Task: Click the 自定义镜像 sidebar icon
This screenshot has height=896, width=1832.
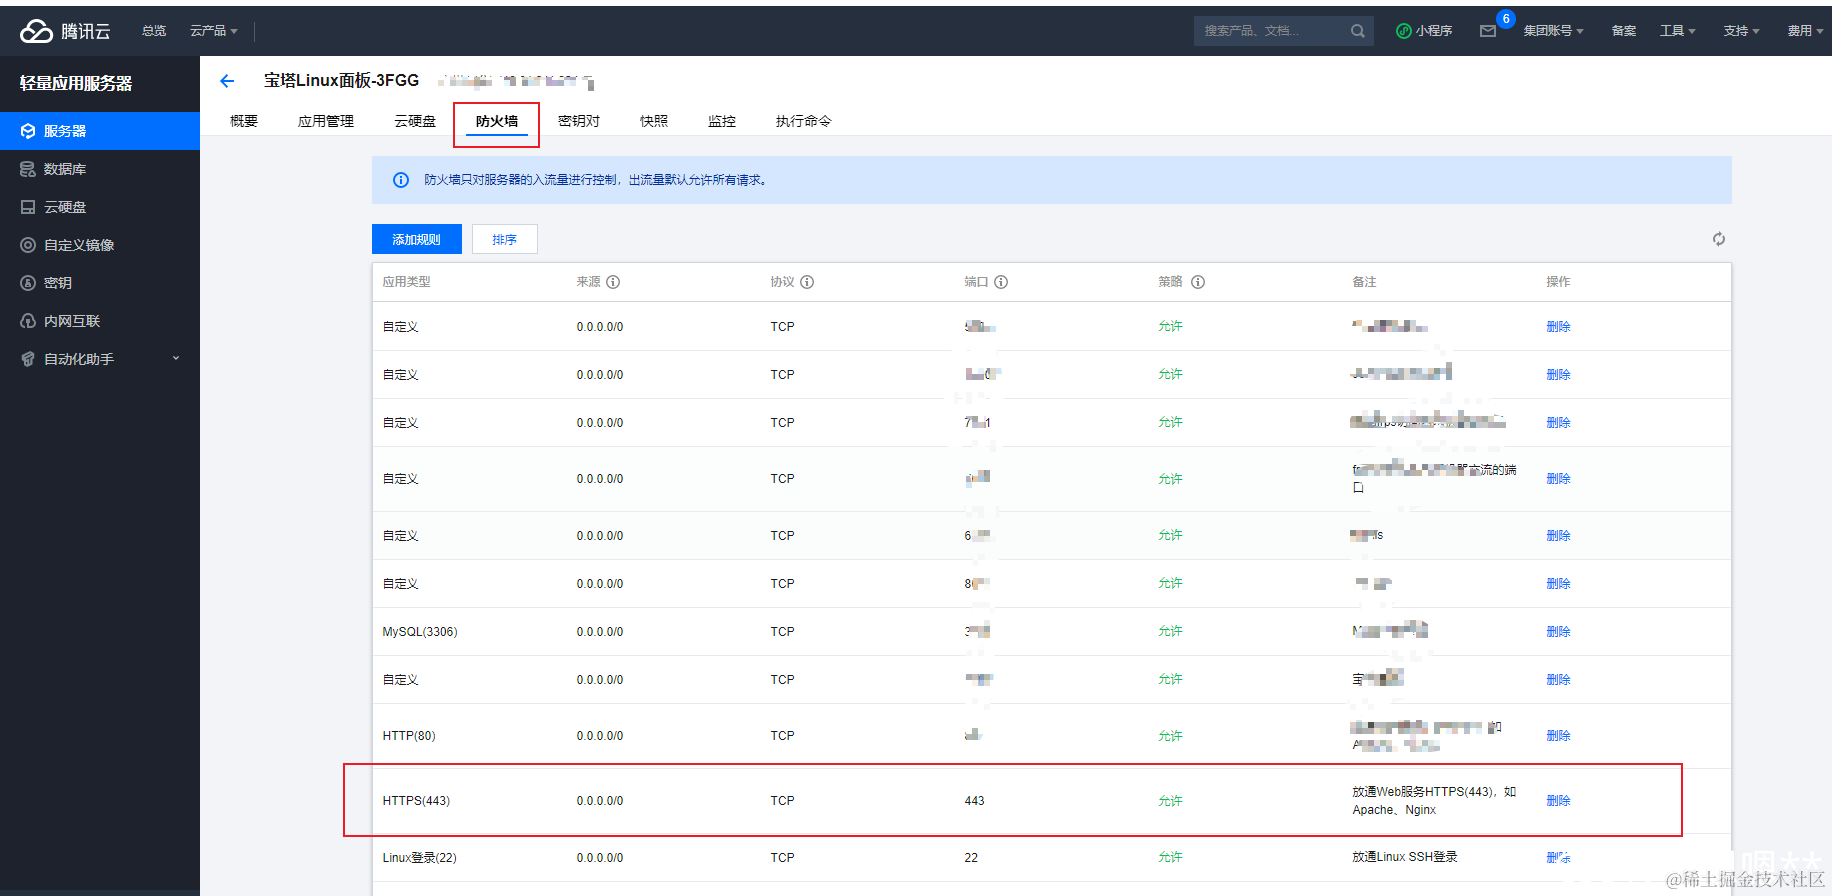Action: click(x=28, y=245)
